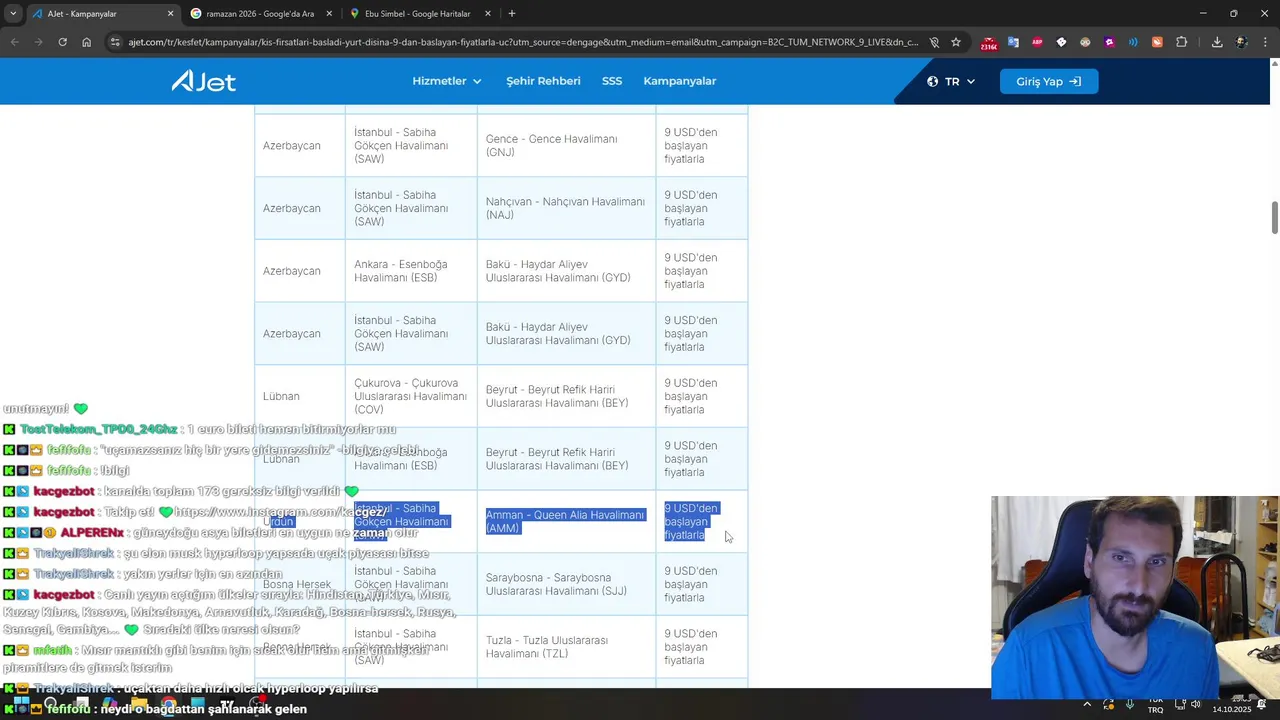This screenshot has height=720, width=1280.
Task: Select the Nahçıvan Havalimanı (NAJ) cell
Action: point(566,208)
